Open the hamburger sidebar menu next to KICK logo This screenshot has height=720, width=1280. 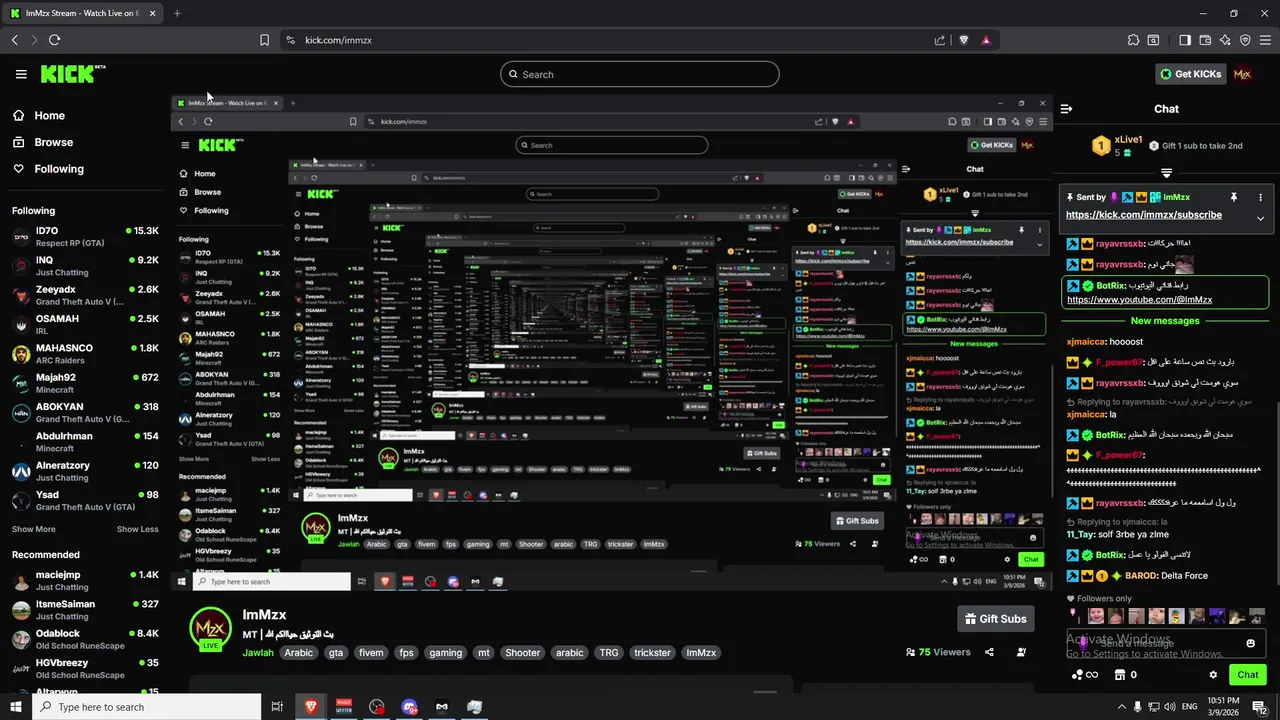21,74
